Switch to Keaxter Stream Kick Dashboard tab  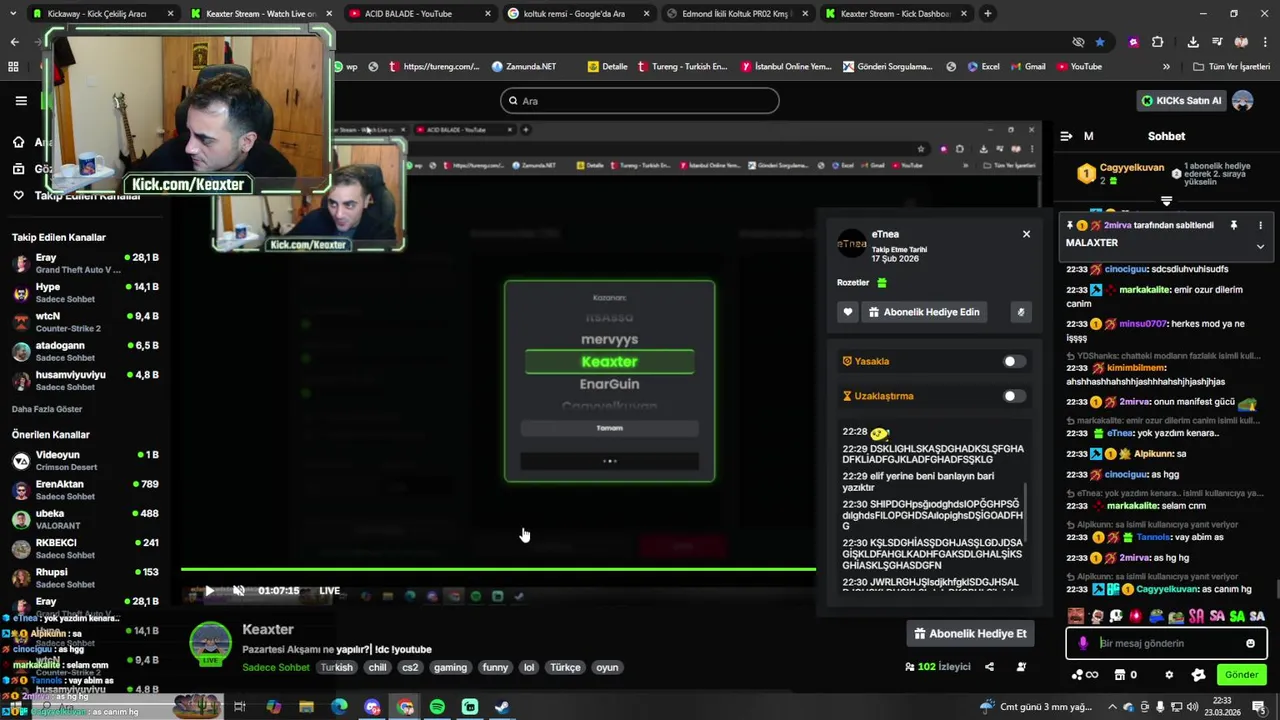(x=895, y=14)
